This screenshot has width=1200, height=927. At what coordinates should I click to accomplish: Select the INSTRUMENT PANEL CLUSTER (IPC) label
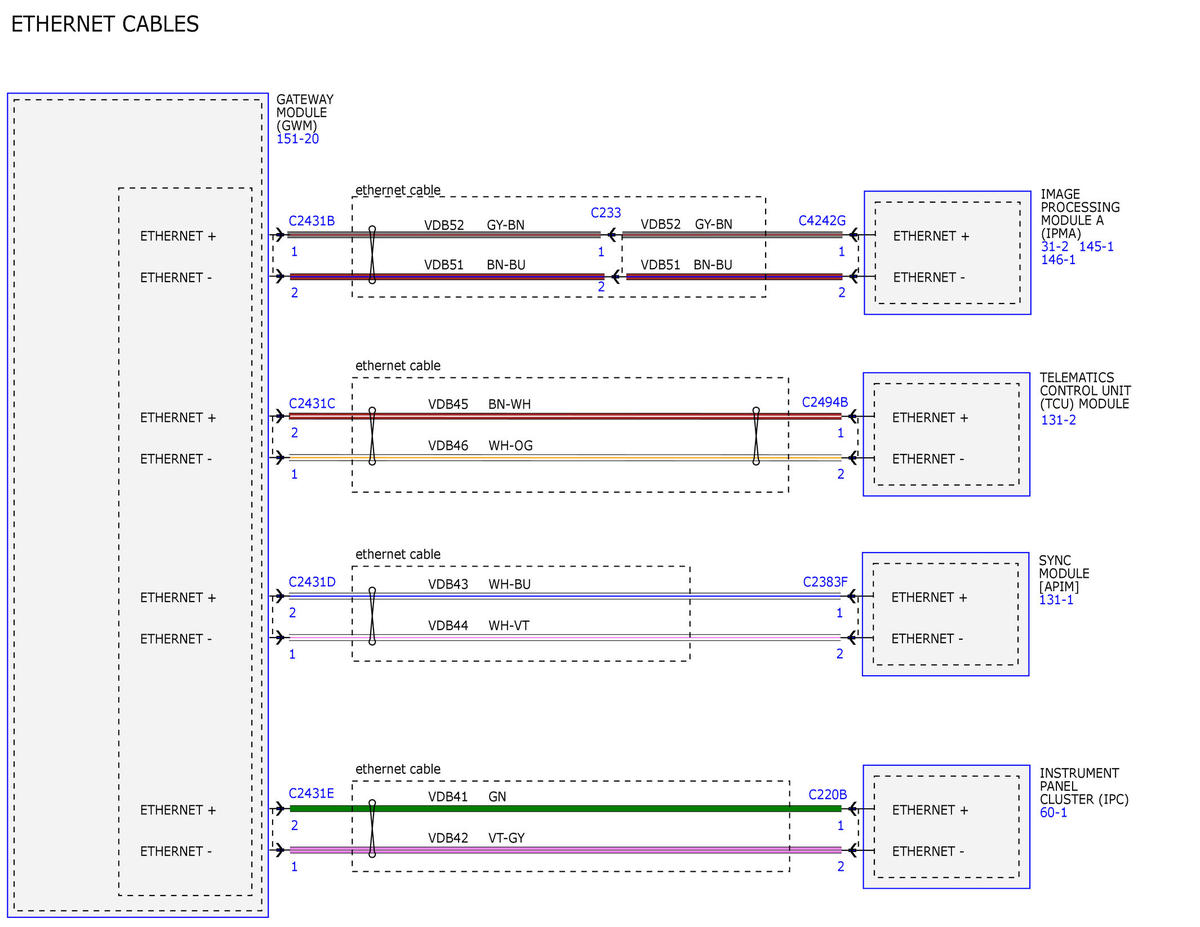click(1084, 786)
